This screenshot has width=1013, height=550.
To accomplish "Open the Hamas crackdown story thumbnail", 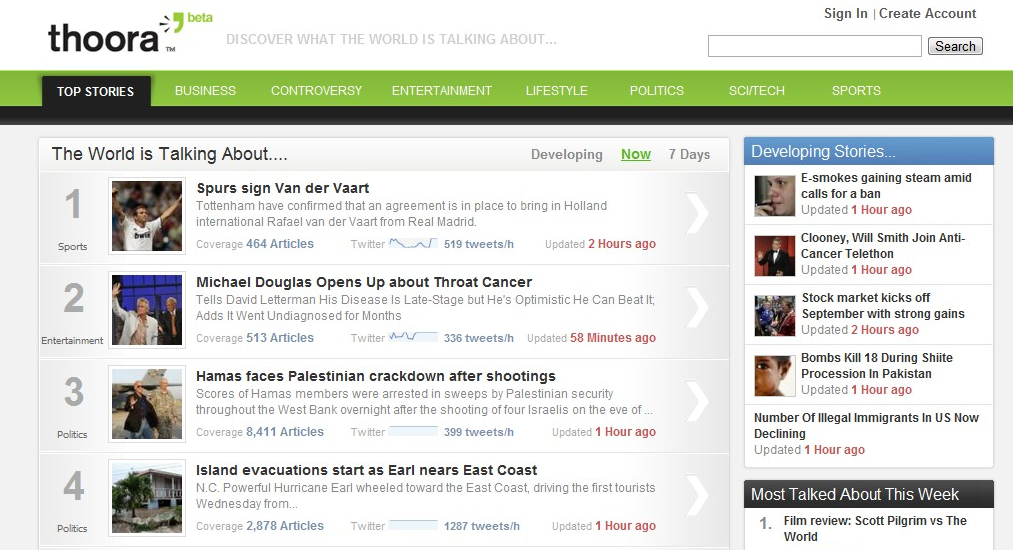I will pyautogui.click(x=147, y=404).
